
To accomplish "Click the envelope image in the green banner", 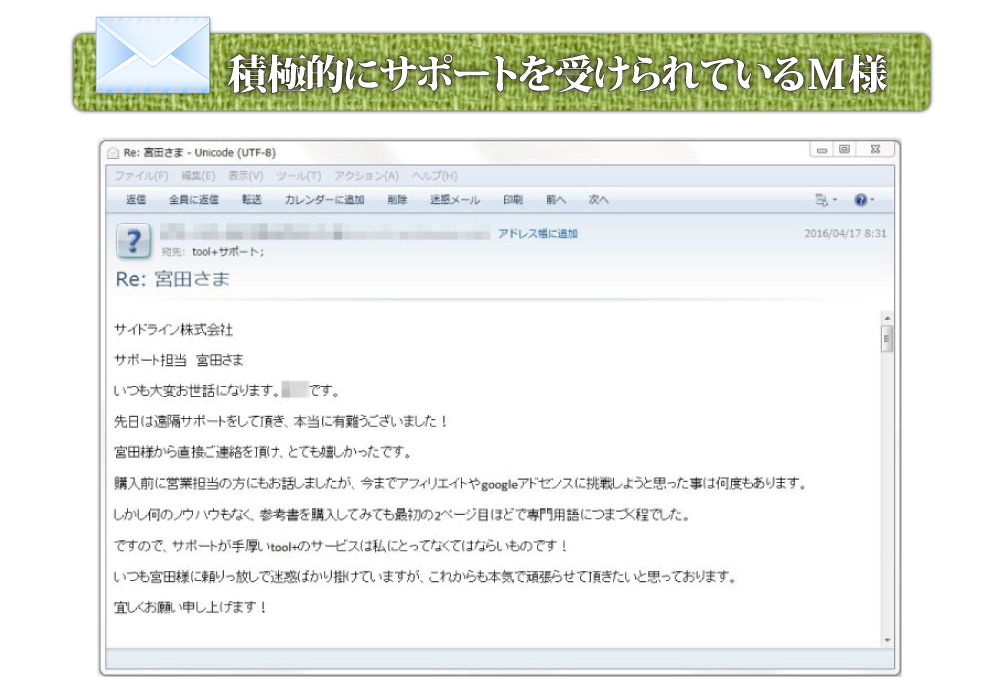I will click(x=153, y=55).
